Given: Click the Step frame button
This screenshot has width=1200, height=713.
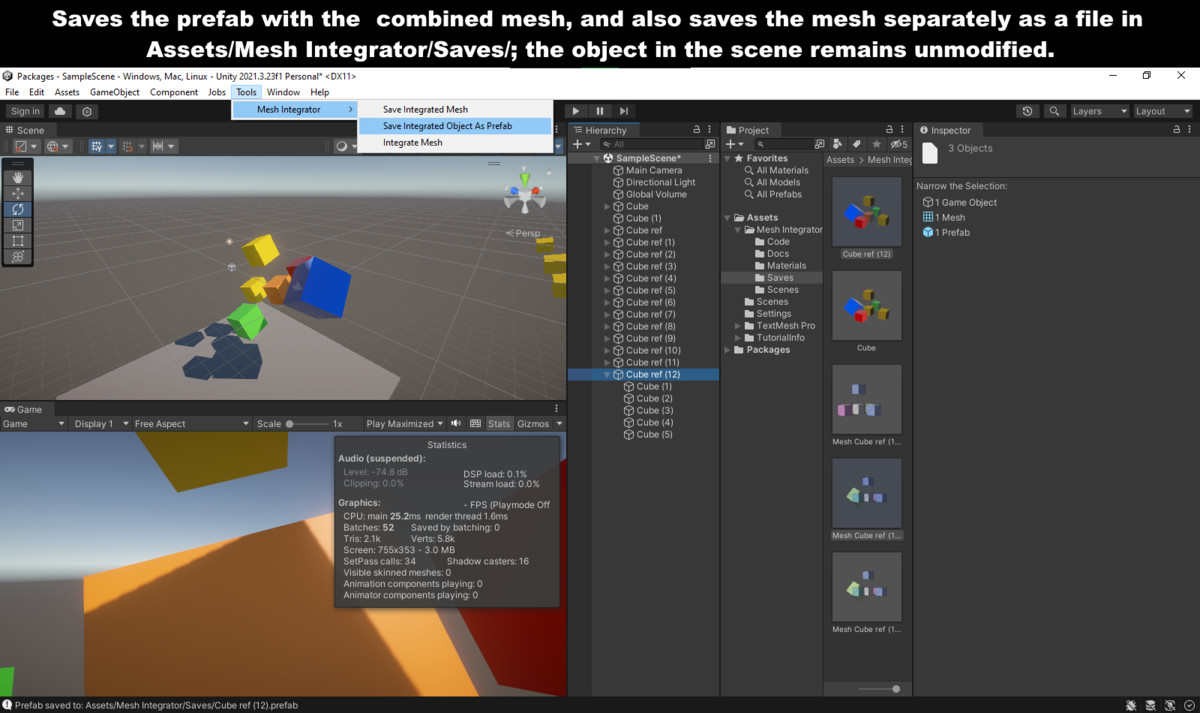Looking at the screenshot, I should [623, 111].
